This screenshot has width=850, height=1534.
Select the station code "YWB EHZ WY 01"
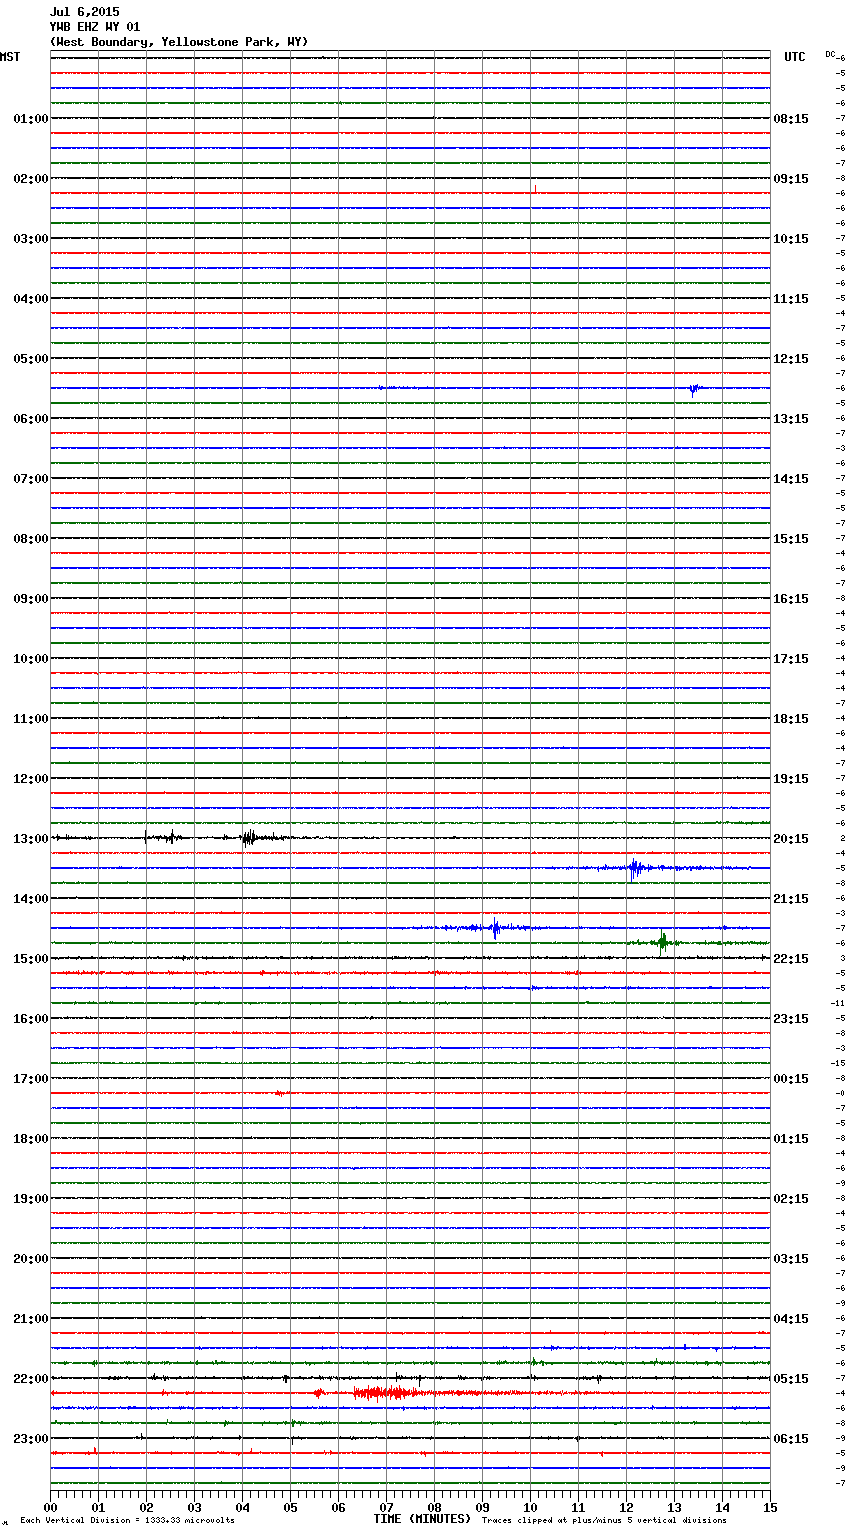pyautogui.click(x=95, y=27)
